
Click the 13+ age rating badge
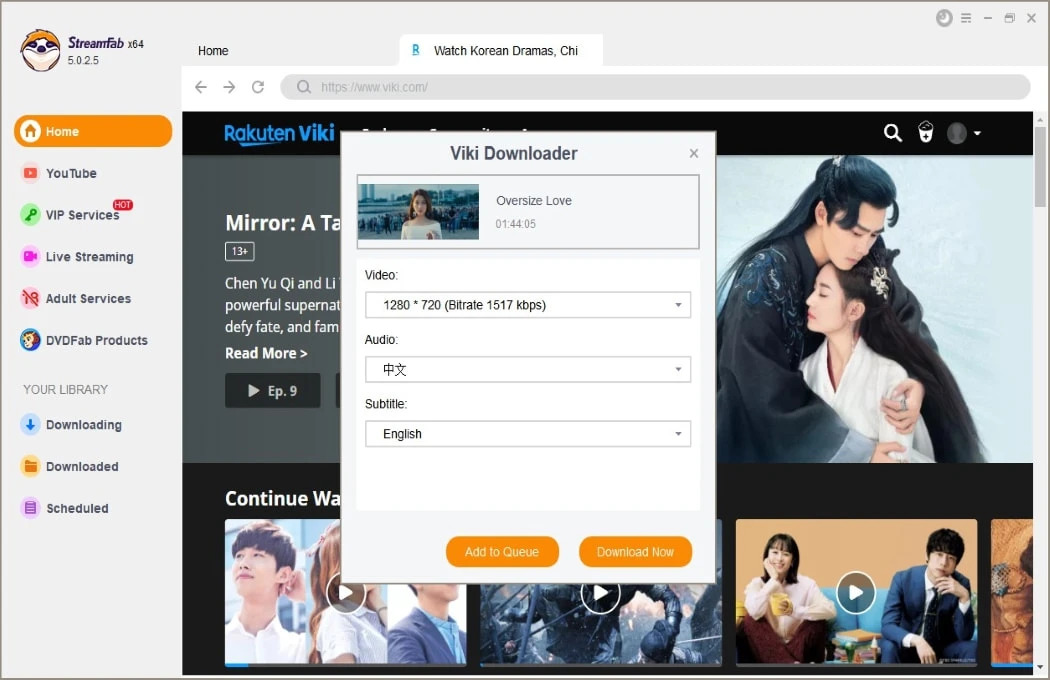click(240, 251)
